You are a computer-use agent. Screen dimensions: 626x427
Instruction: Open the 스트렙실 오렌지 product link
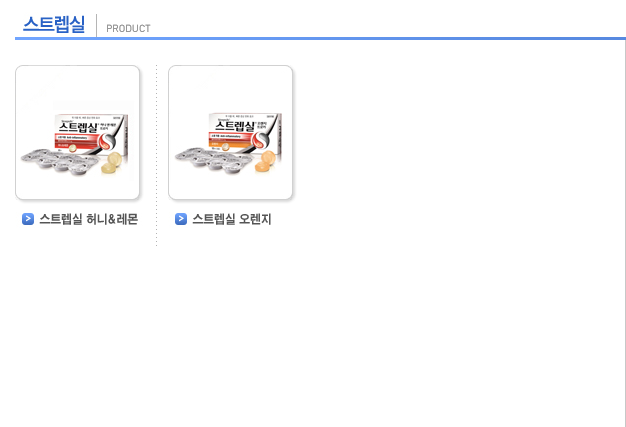tap(232, 219)
